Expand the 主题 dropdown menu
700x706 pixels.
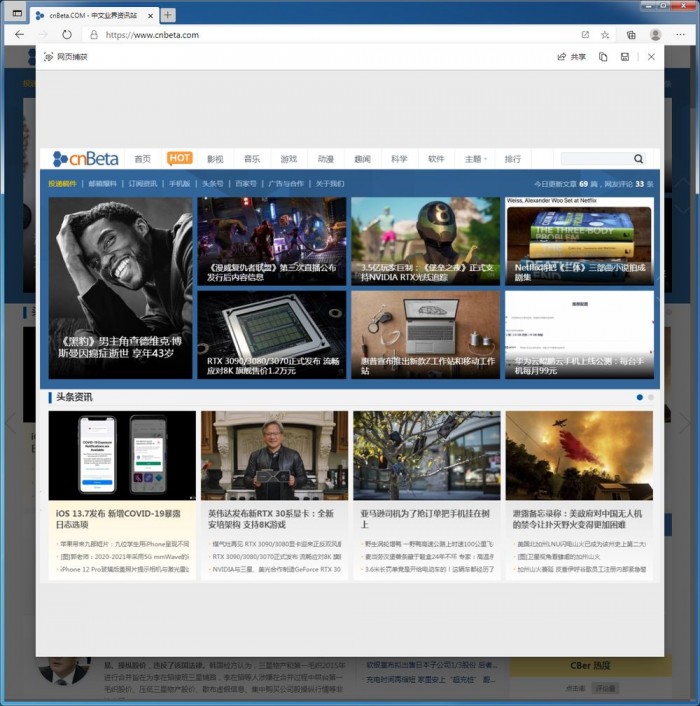click(x=475, y=159)
